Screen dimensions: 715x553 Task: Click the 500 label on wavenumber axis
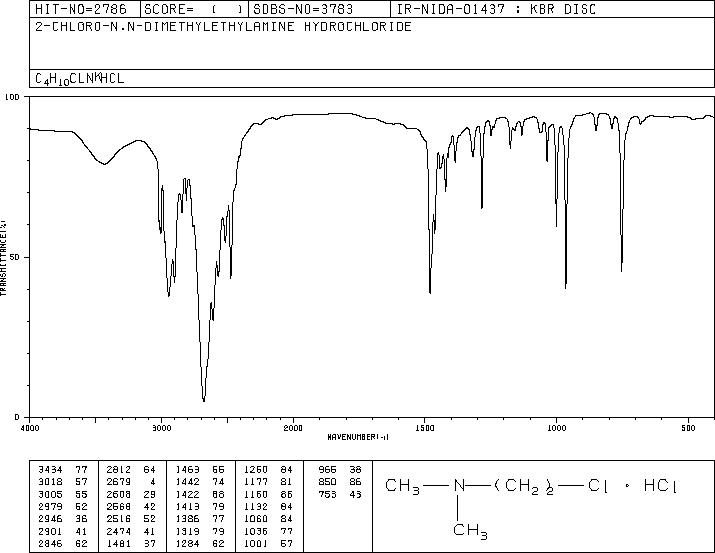coord(688,428)
